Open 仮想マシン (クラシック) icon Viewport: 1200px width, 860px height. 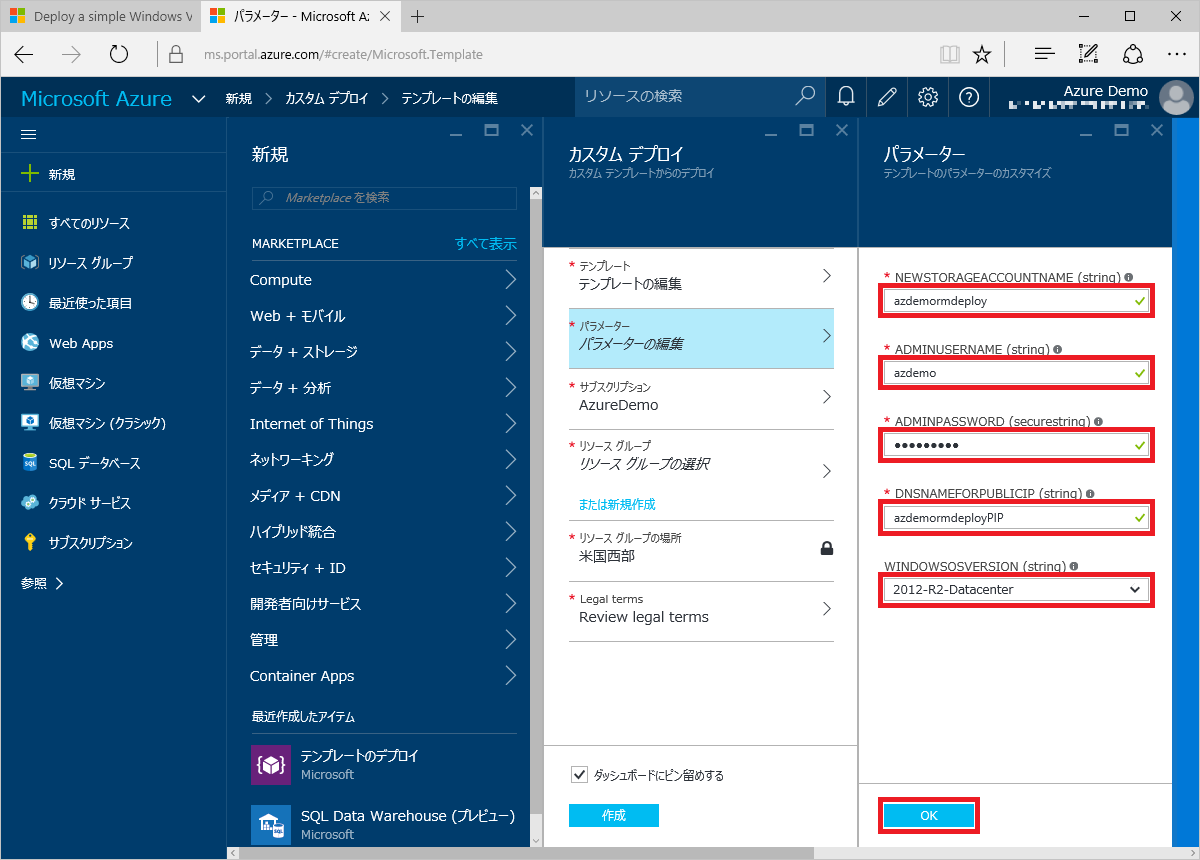point(30,423)
